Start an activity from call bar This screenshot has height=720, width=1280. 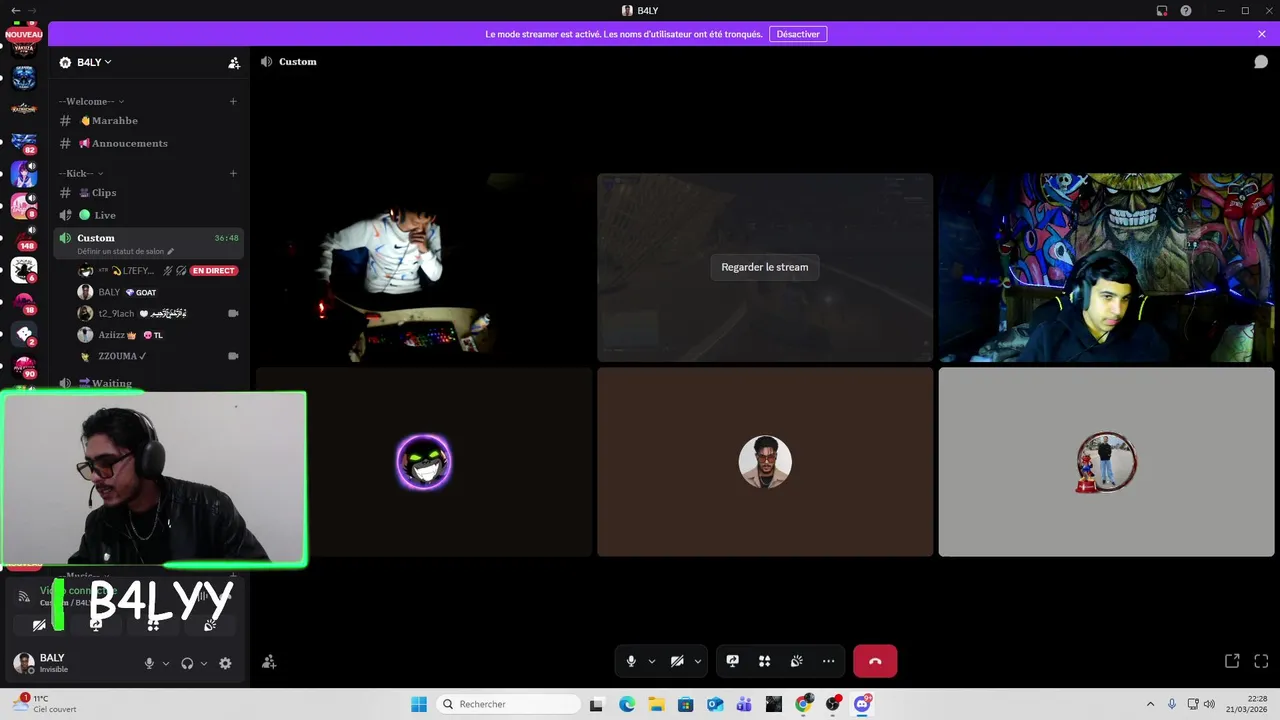pos(764,661)
